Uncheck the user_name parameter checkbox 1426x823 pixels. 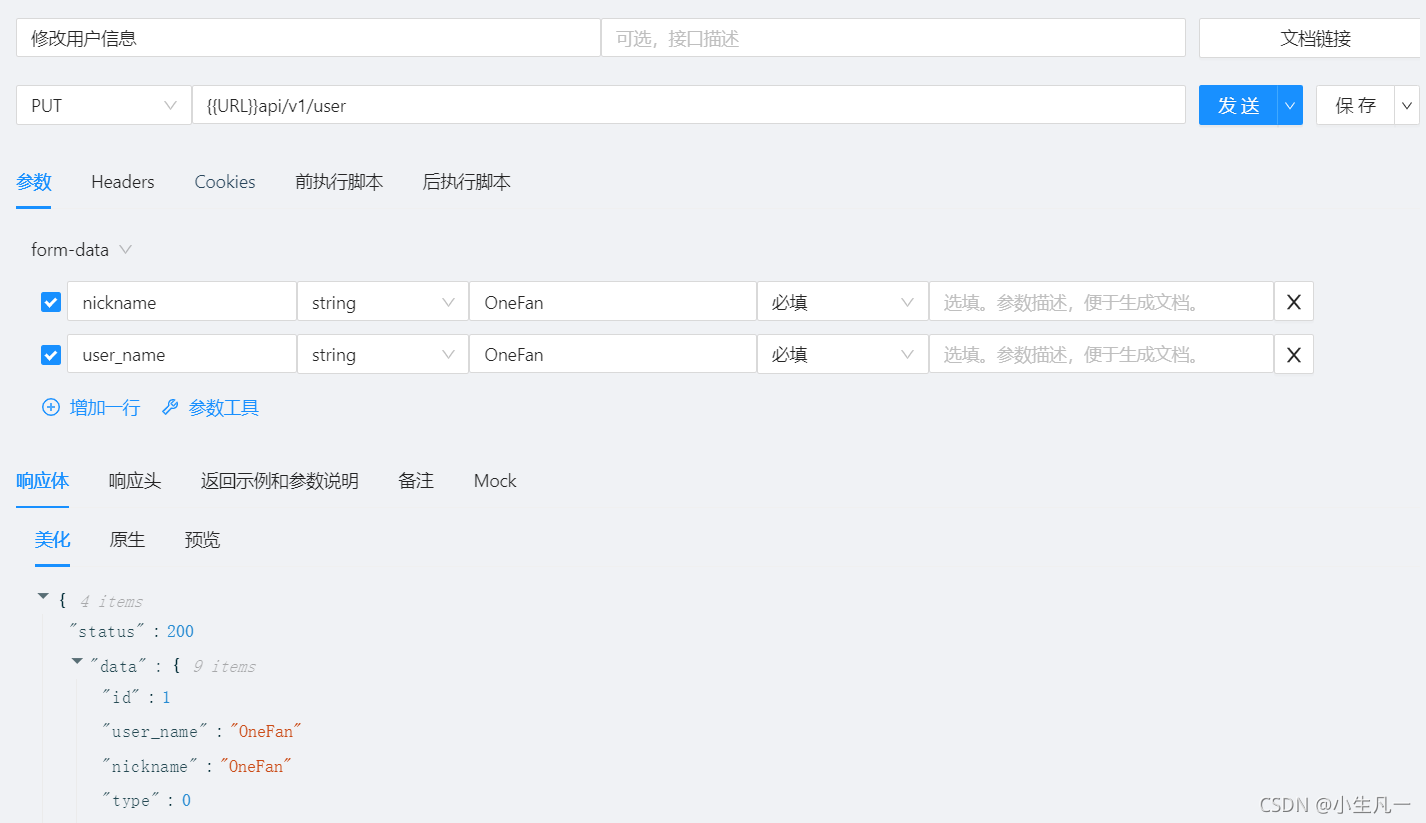51,355
